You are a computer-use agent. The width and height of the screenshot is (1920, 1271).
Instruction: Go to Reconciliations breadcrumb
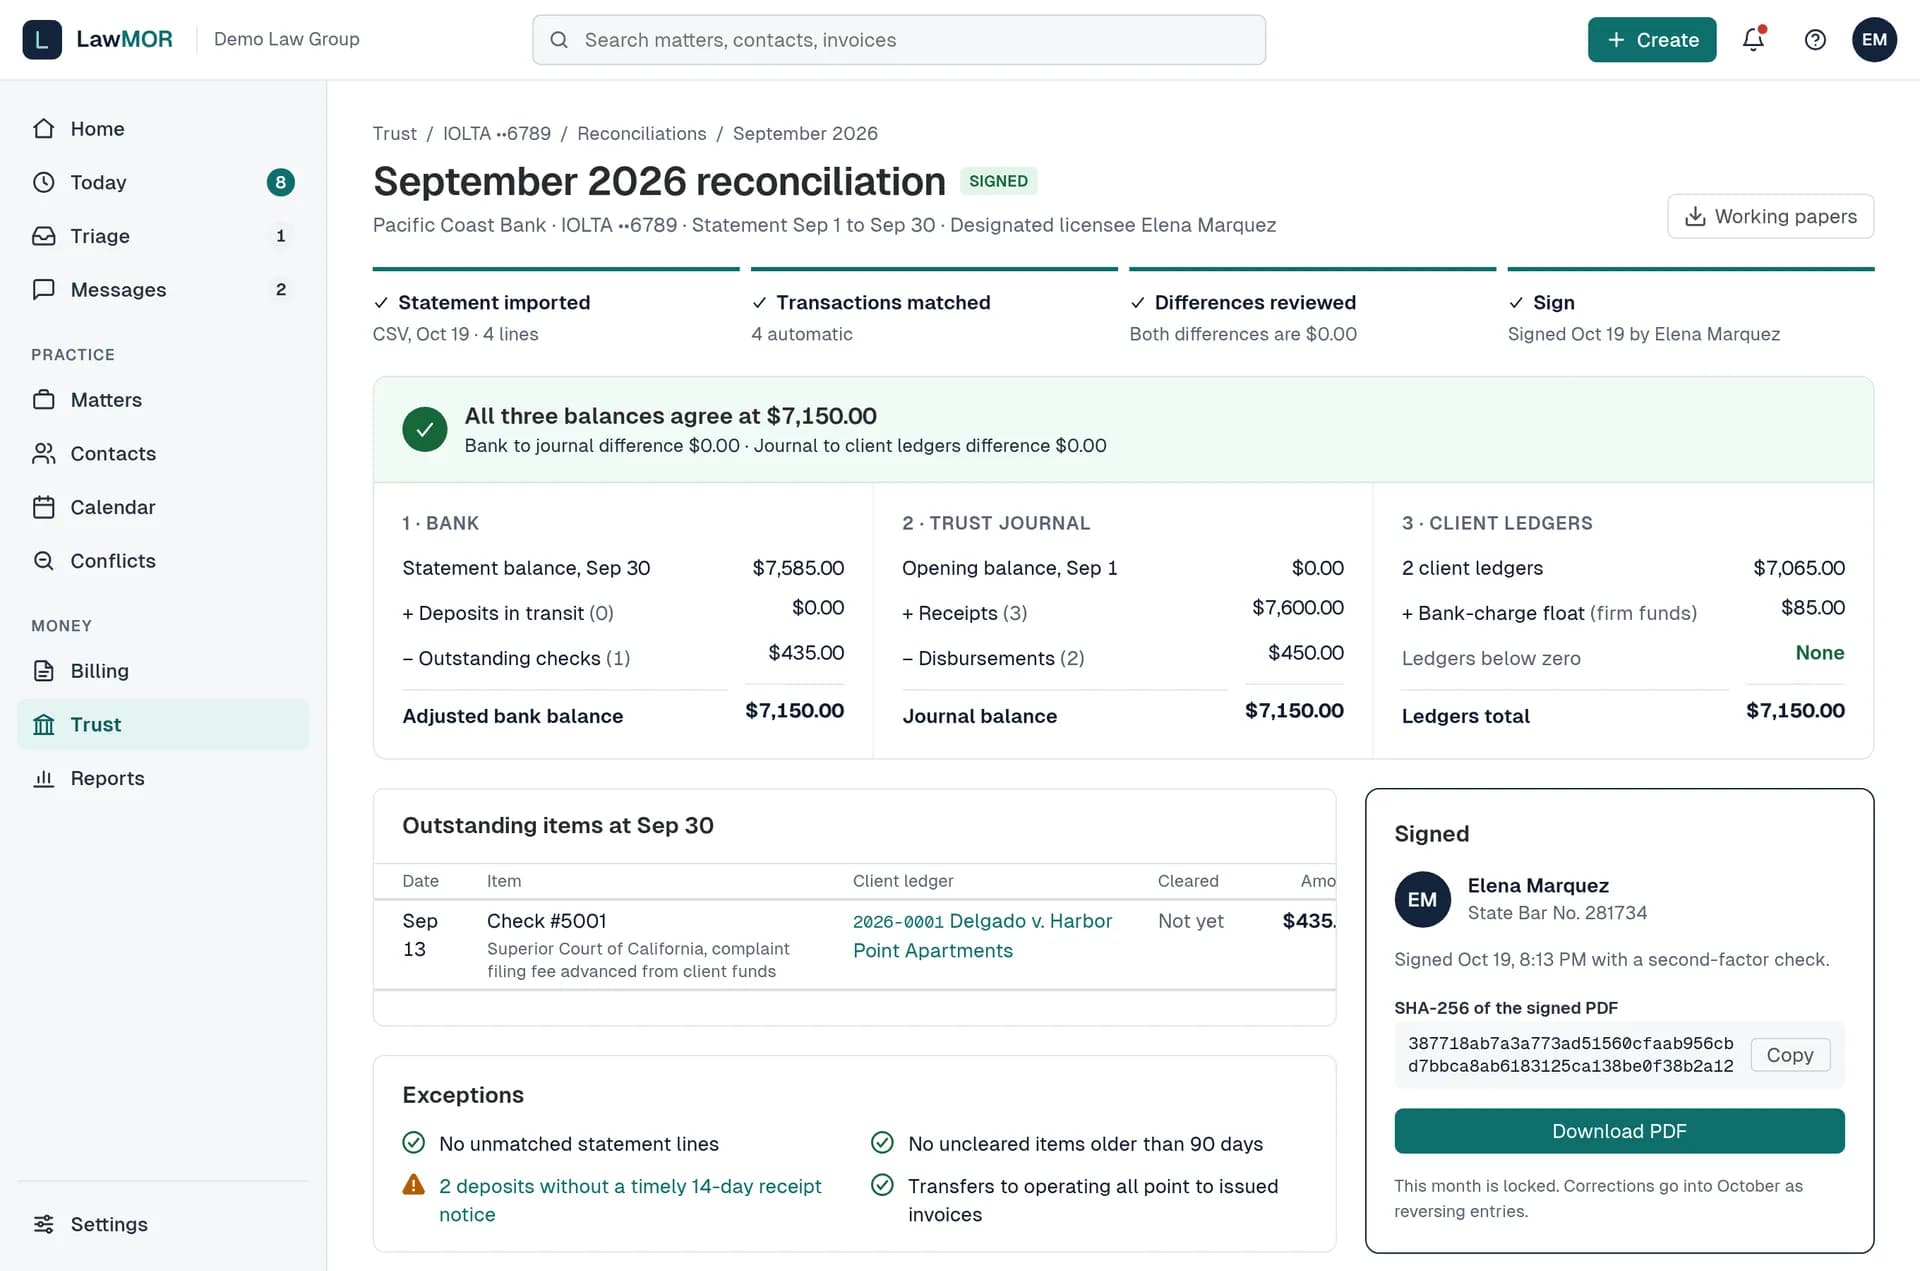(642, 134)
